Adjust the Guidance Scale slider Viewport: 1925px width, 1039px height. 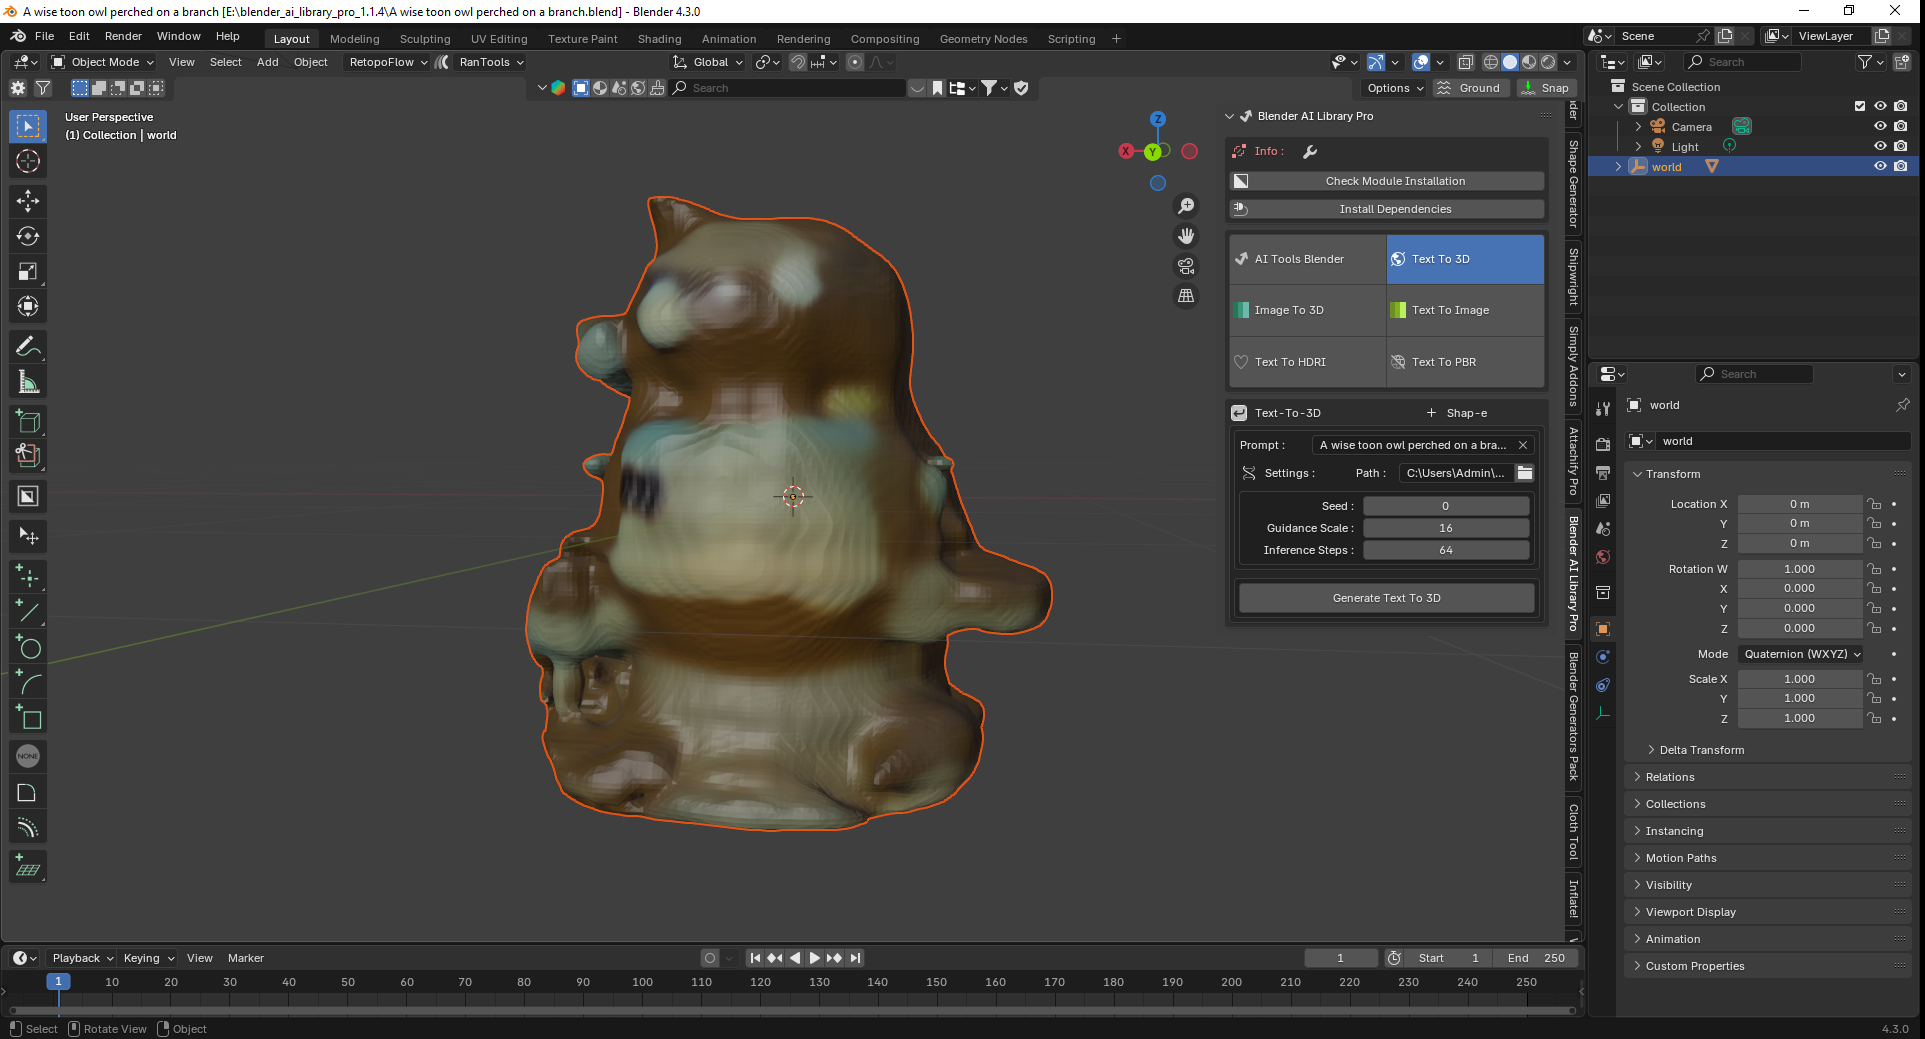tap(1446, 528)
